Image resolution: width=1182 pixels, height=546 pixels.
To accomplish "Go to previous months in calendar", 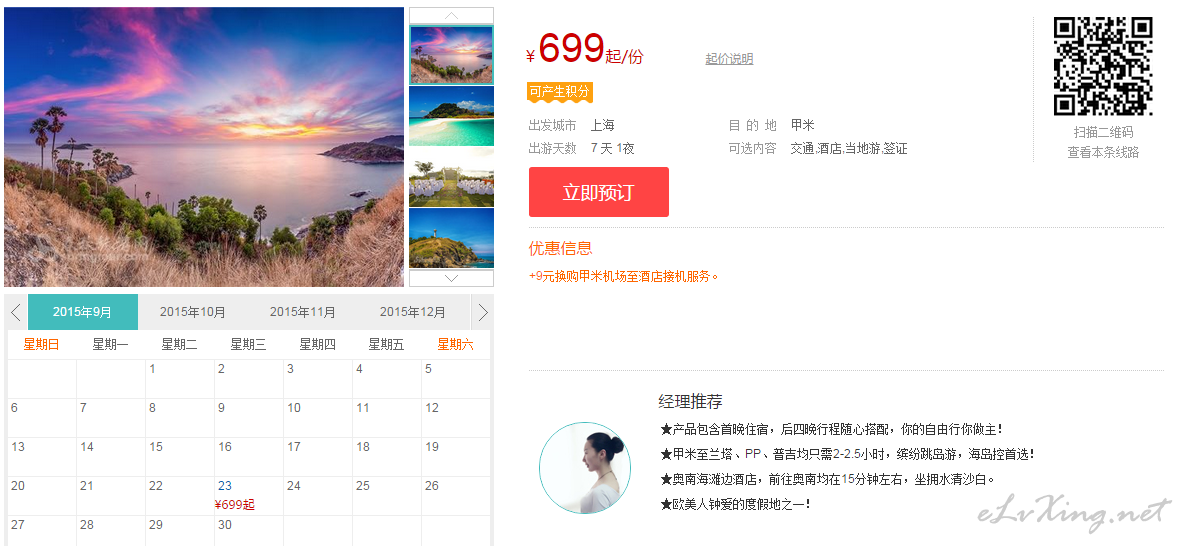I will [16, 312].
